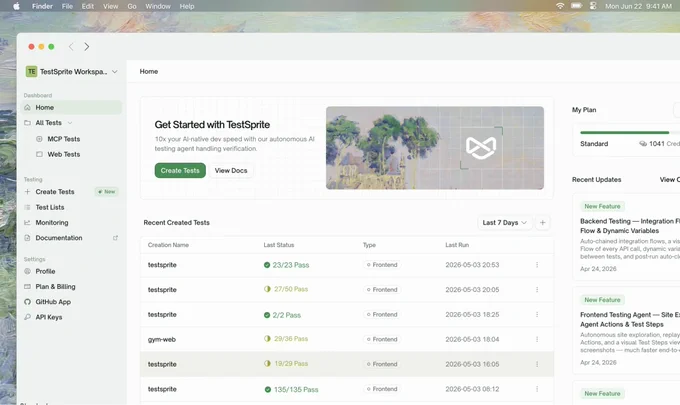Click Frontend tag in gym-web row
Screen dimensions: 680x405
point(382,339)
